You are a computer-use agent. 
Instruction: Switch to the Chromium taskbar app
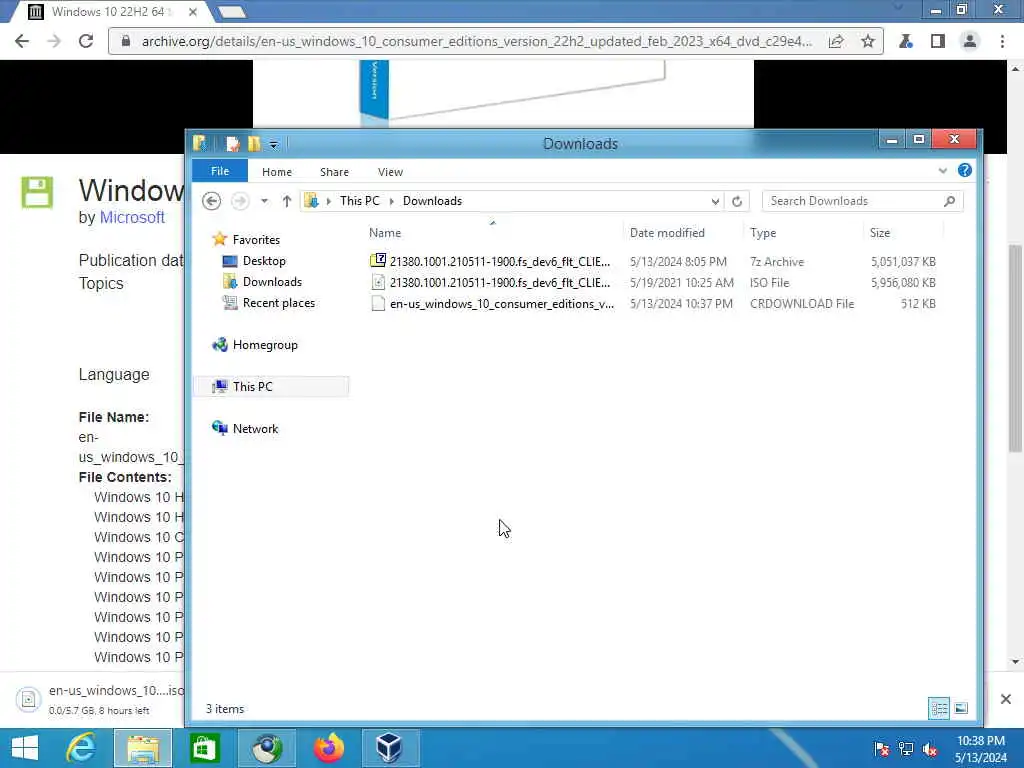coord(266,748)
